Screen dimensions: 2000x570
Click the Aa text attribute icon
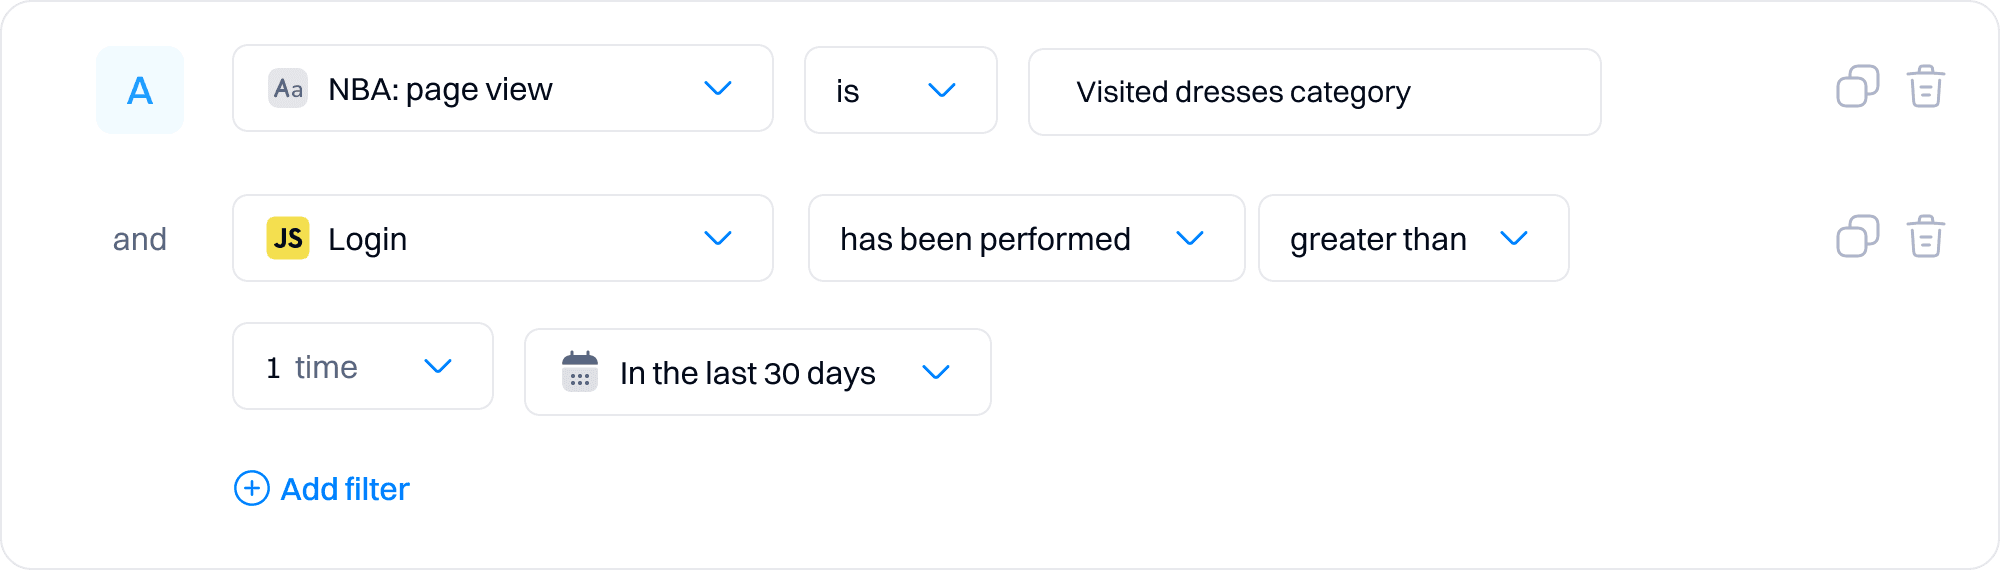(x=288, y=89)
